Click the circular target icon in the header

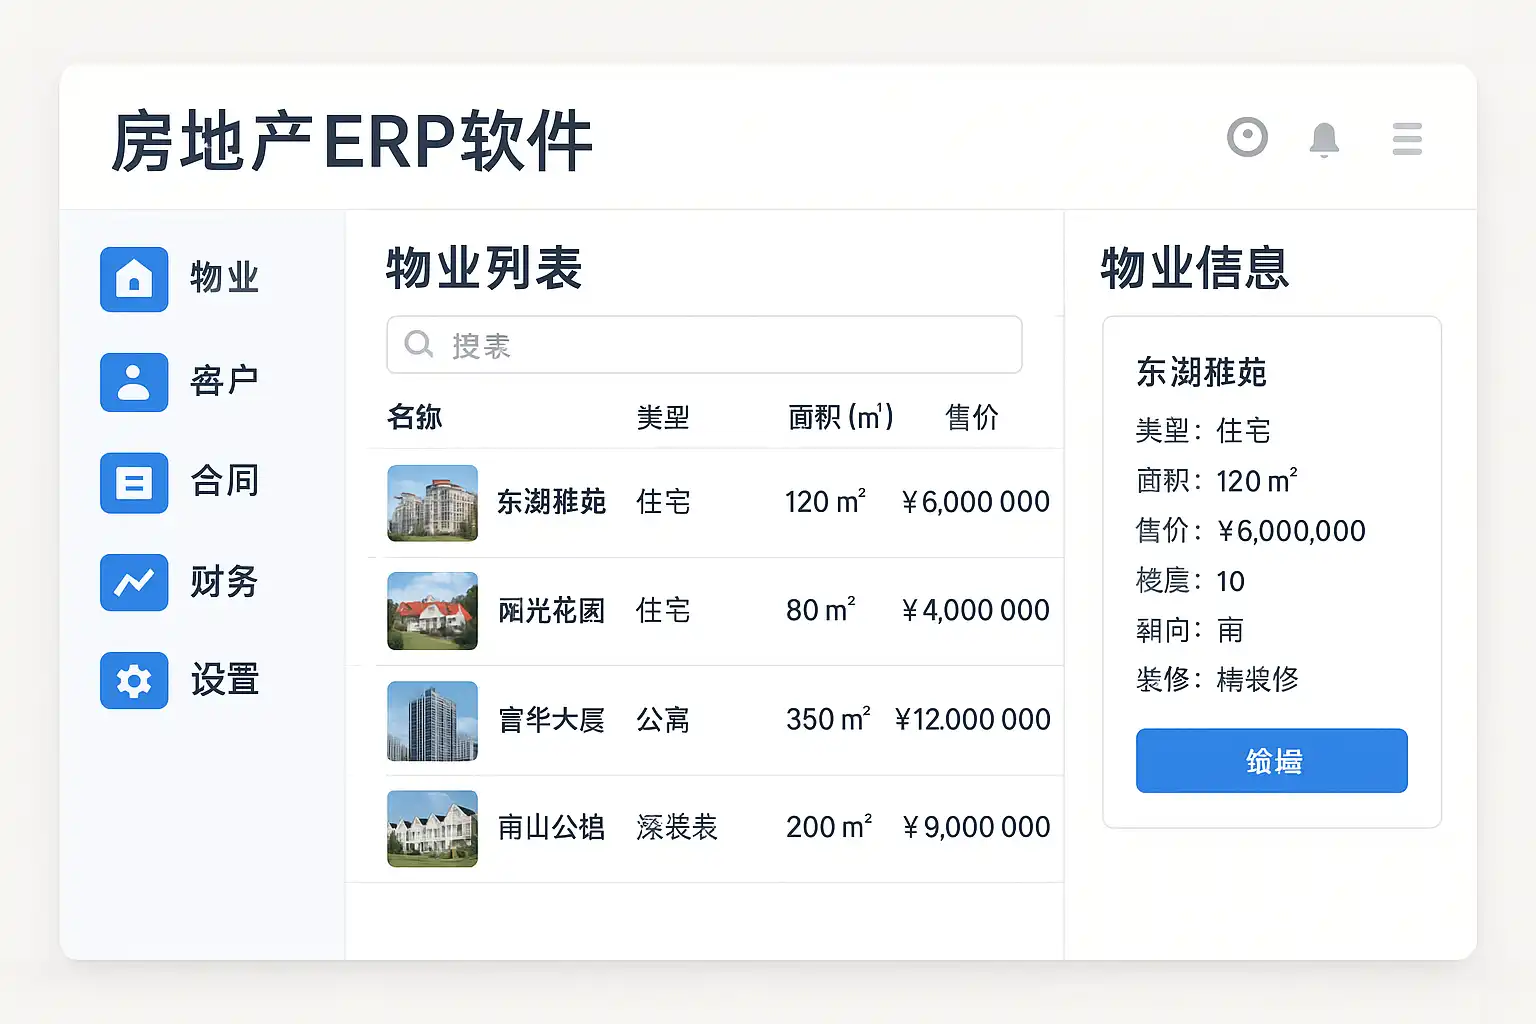point(1247,138)
